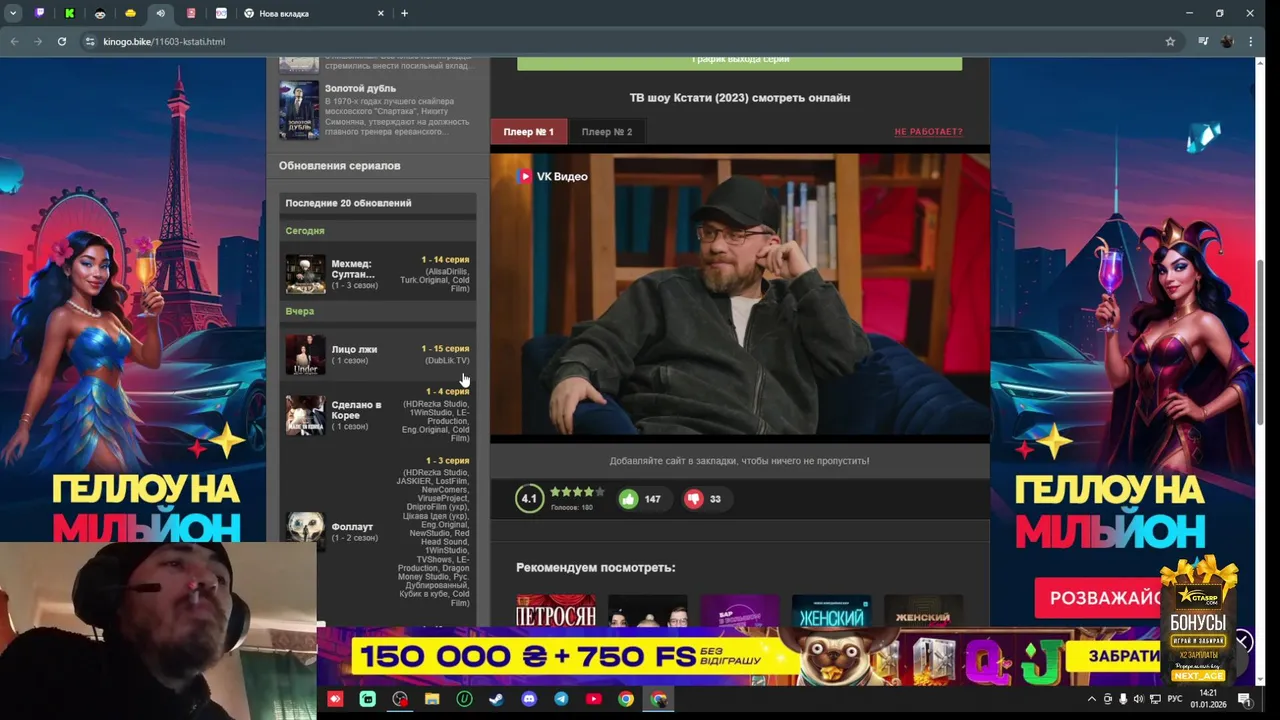The width and height of the screenshot is (1280, 720).
Task: Open Telegram from the taskbar
Action: coord(561,699)
